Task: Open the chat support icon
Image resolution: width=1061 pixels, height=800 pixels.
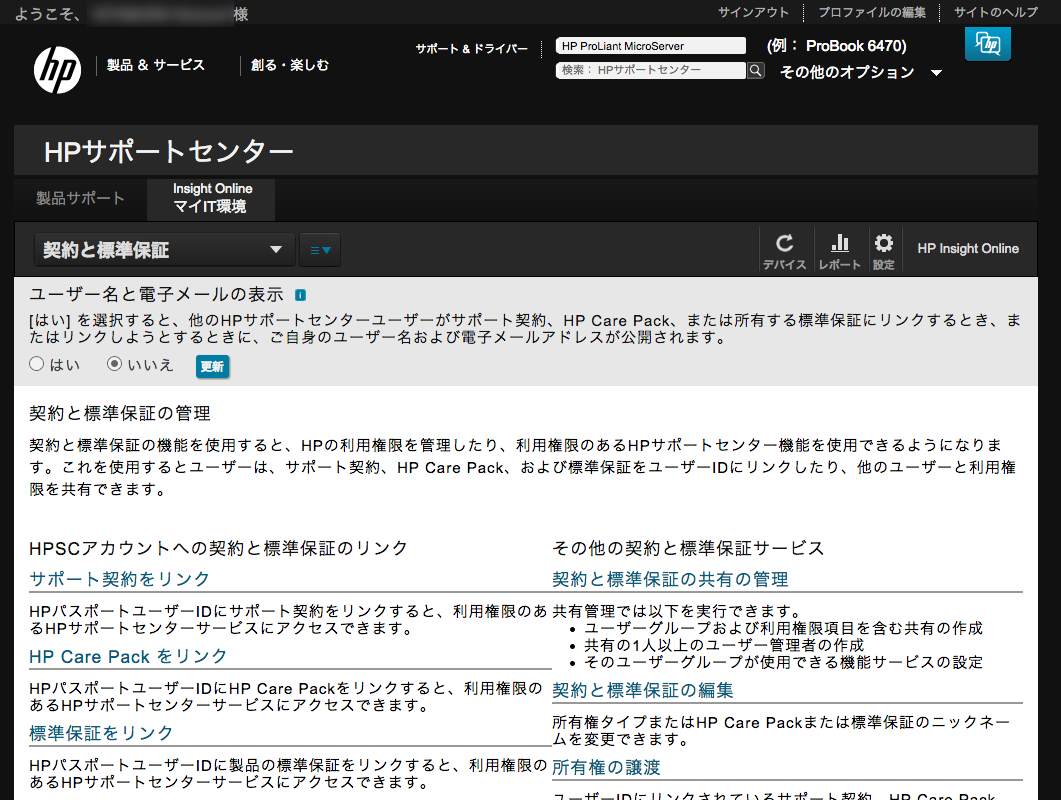Action: coord(987,44)
